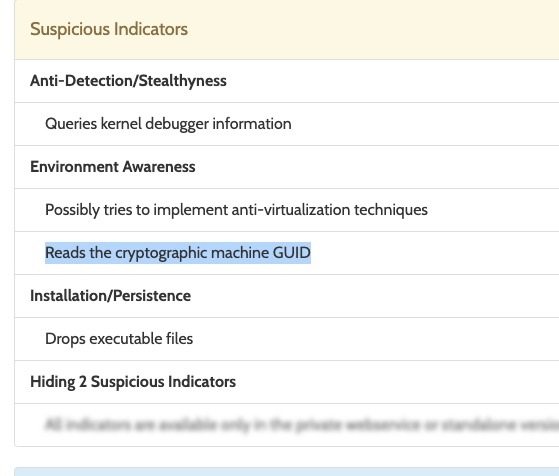Click the word Stealthyness in the first heading
This screenshot has height=476, width=559.
pos(183,81)
